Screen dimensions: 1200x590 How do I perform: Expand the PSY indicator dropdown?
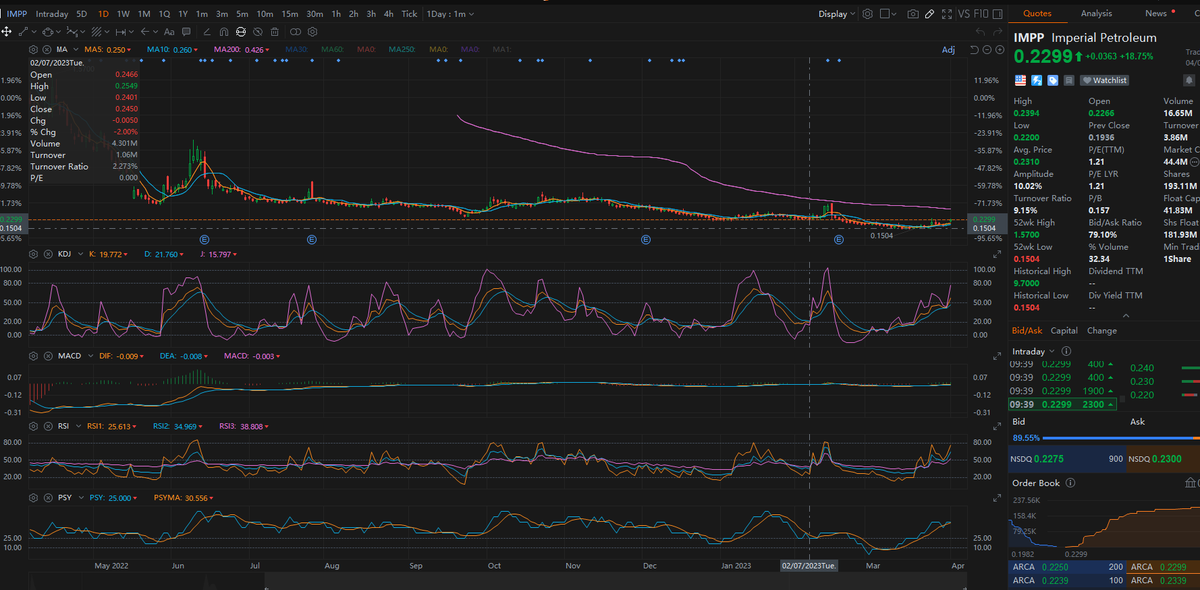(79, 497)
